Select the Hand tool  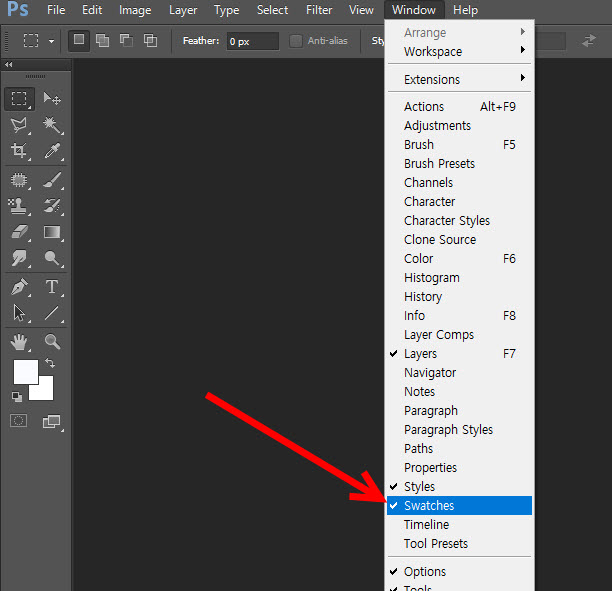click(x=19, y=342)
